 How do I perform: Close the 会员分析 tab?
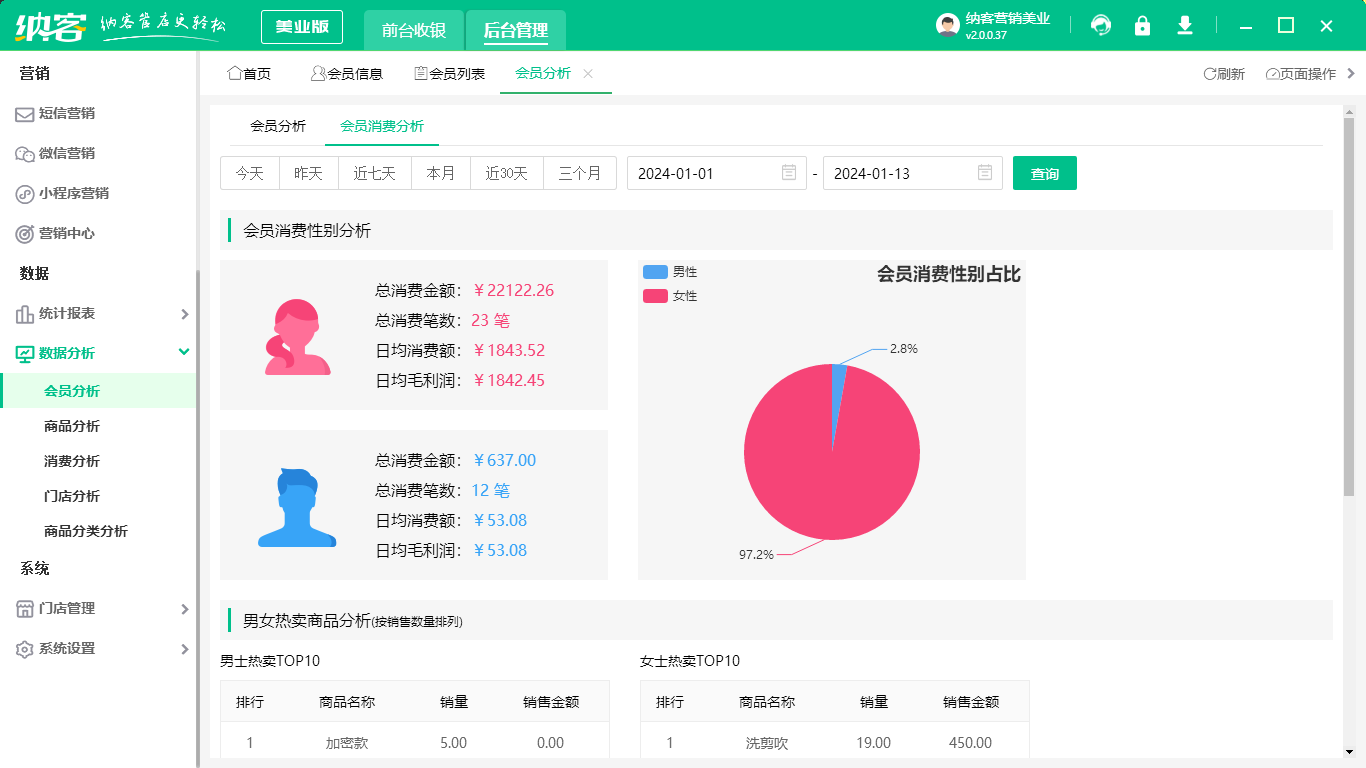588,74
